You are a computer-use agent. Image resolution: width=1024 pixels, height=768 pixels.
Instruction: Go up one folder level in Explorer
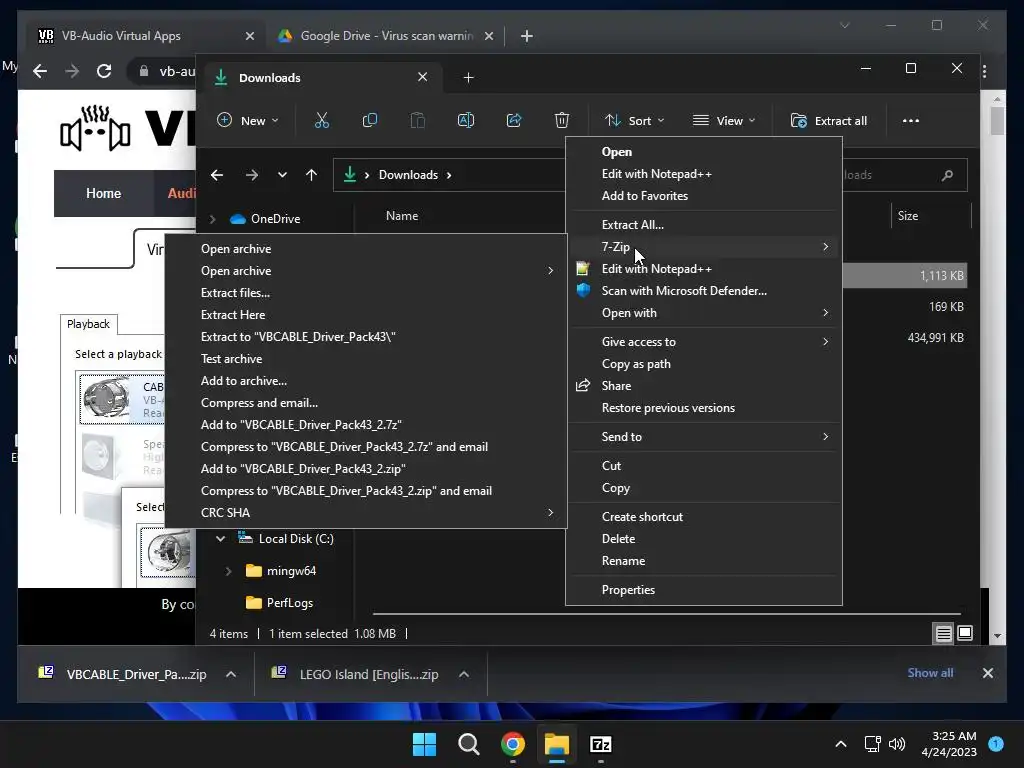point(312,175)
